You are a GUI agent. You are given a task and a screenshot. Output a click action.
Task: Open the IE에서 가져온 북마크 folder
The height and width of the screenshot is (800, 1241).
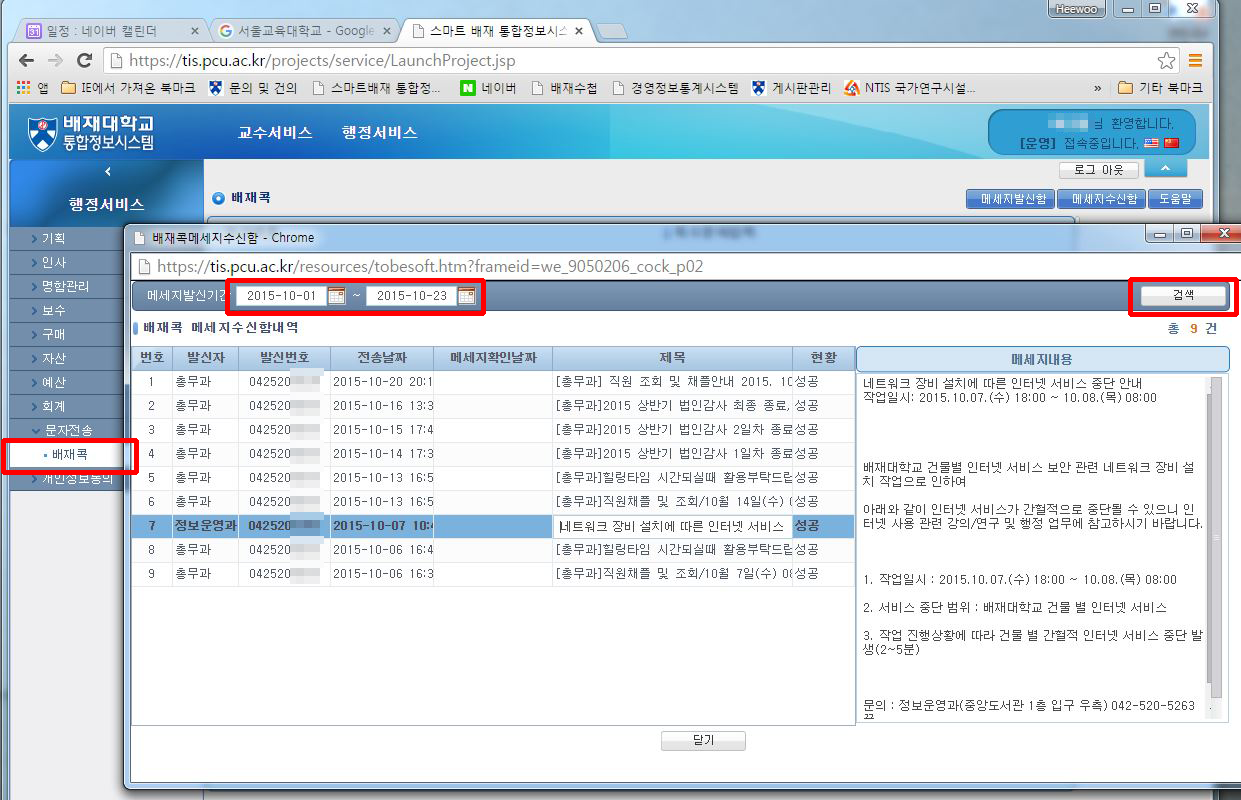pyautogui.click(x=128, y=88)
